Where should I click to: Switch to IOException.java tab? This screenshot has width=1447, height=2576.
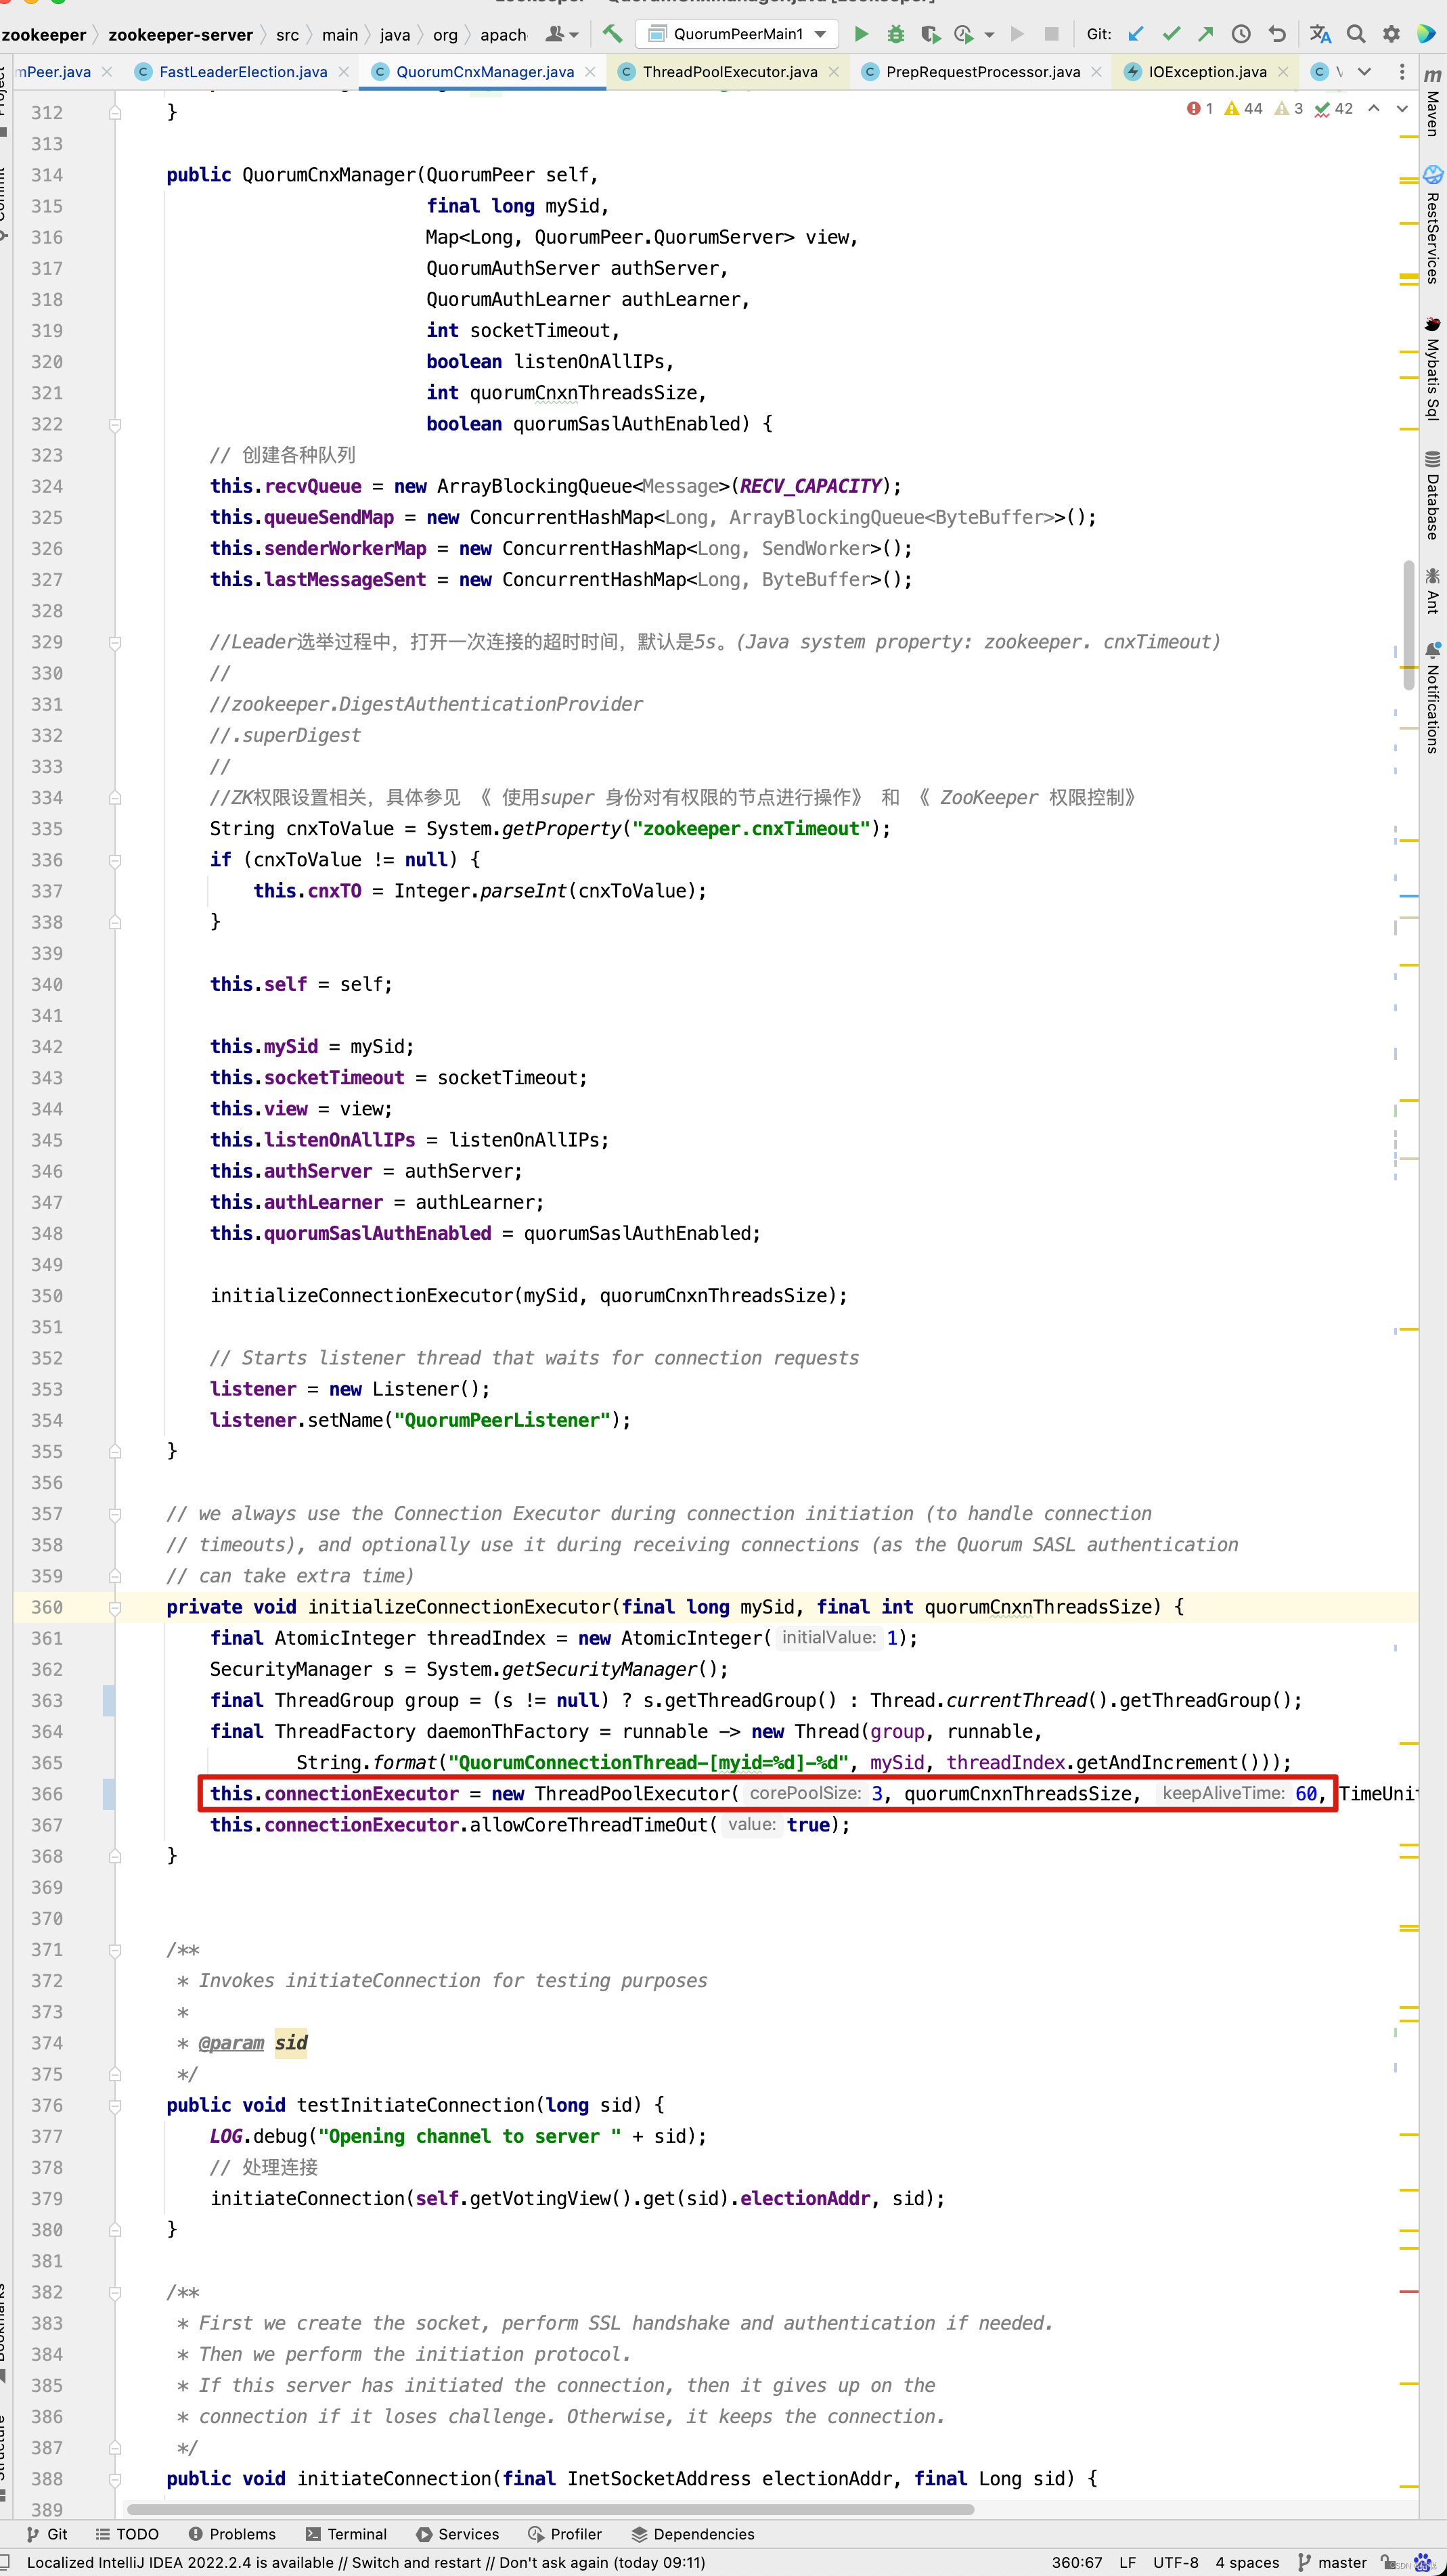point(1207,72)
